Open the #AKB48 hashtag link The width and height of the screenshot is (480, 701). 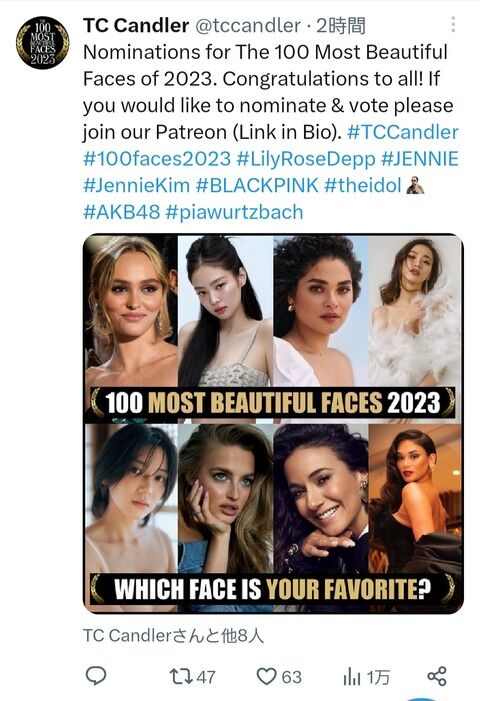[x=121, y=211]
